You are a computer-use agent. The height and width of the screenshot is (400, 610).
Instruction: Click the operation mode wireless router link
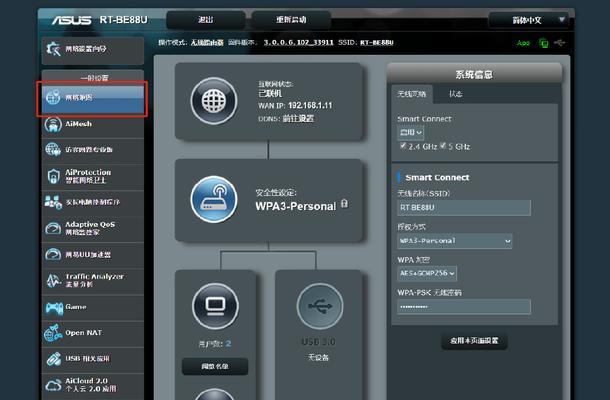pyautogui.click(x=207, y=42)
